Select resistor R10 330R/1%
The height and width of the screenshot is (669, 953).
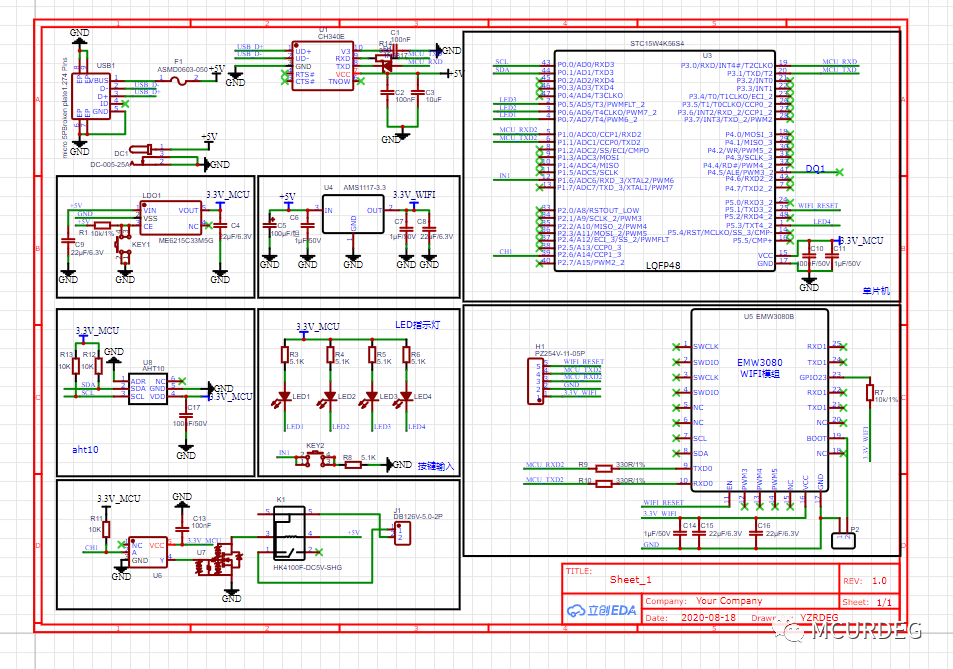[x=604, y=484]
